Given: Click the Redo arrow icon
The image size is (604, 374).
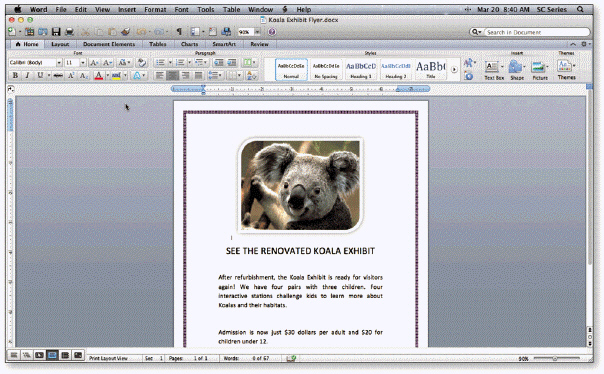Looking at the screenshot, I should [158, 32].
